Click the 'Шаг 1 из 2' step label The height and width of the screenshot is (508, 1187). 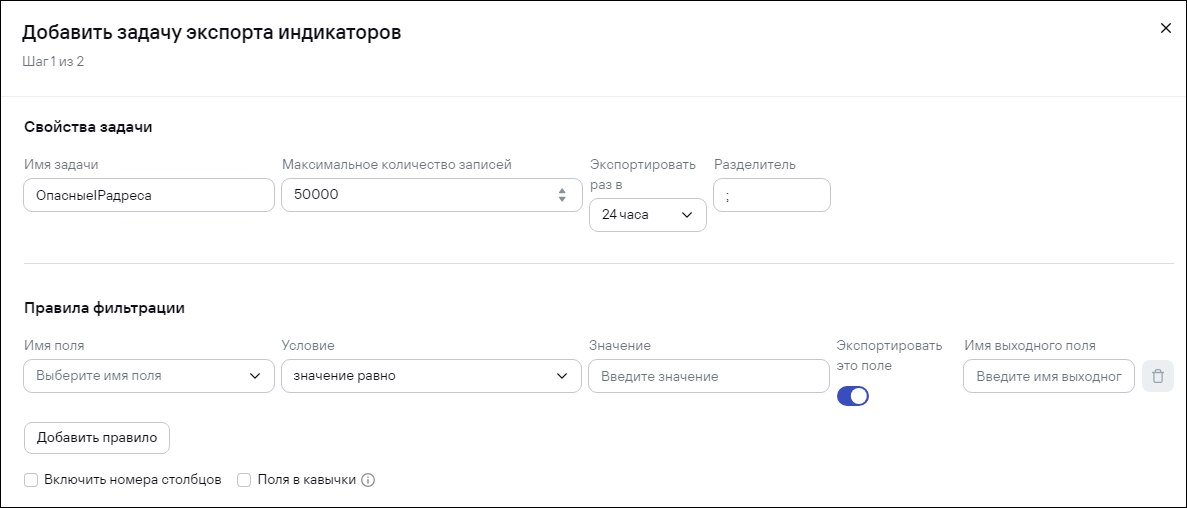pos(53,61)
